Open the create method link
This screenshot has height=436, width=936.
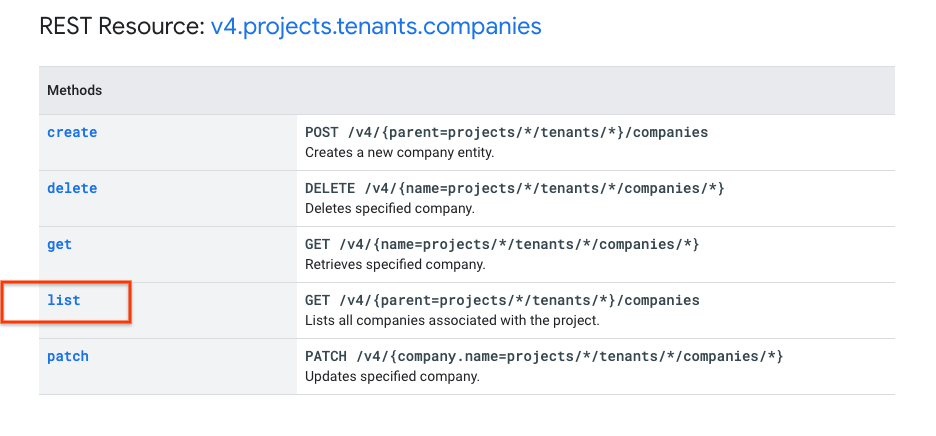coord(72,132)
